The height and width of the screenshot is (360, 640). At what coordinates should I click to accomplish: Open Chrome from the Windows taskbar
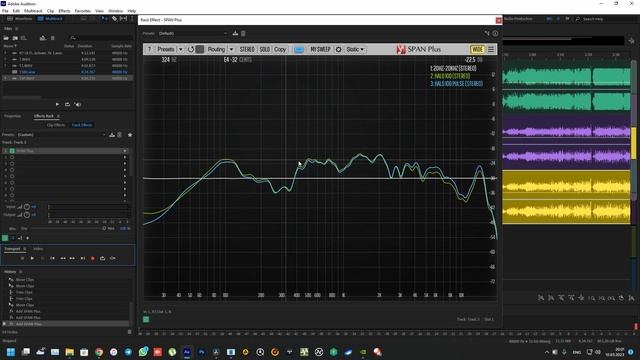[x=99, y=352]
